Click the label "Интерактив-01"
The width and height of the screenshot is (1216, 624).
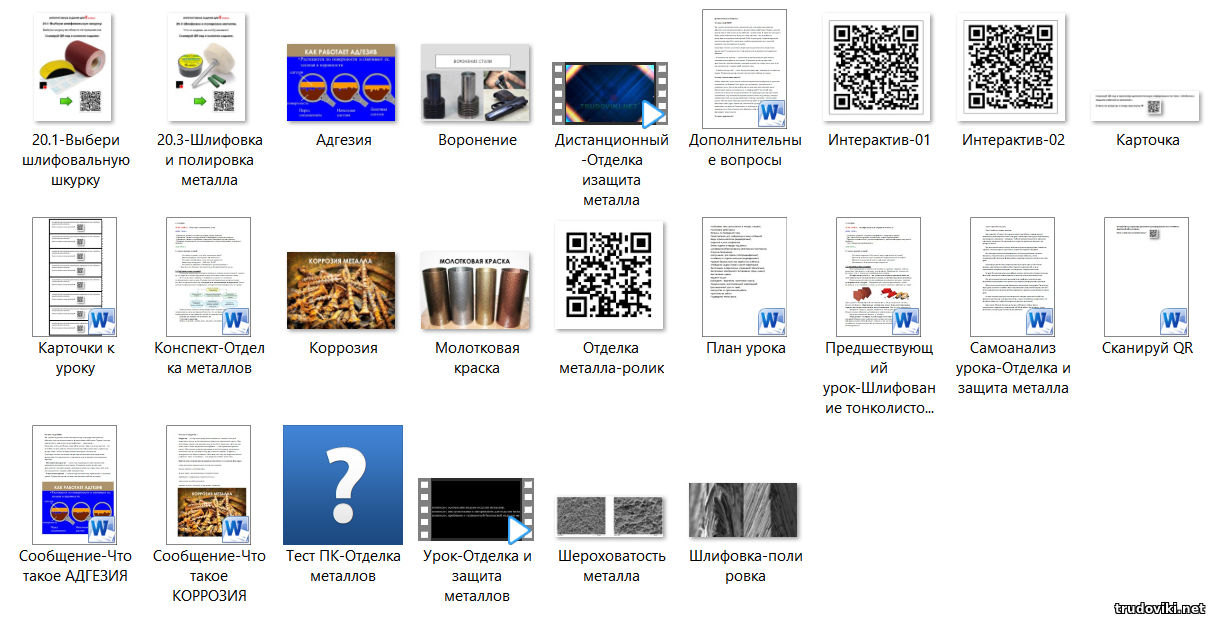[x=879, y=140]
